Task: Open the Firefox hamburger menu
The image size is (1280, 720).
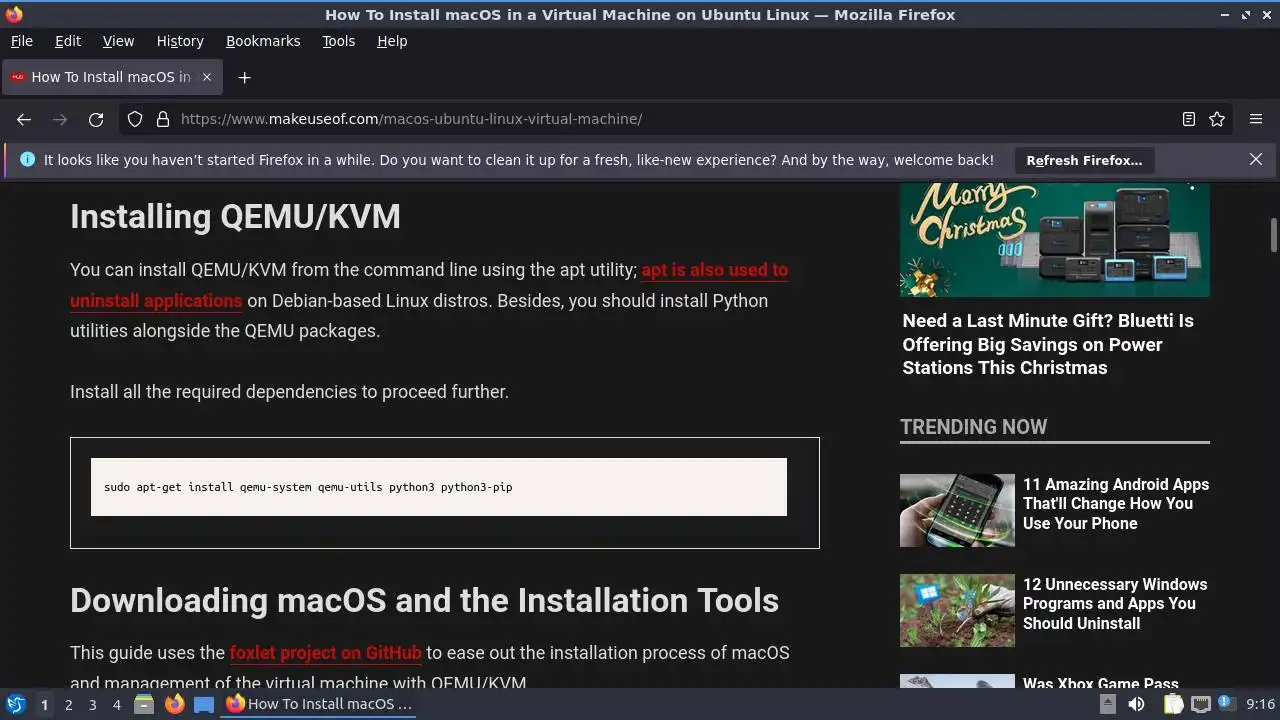Action: point(1256,119)
